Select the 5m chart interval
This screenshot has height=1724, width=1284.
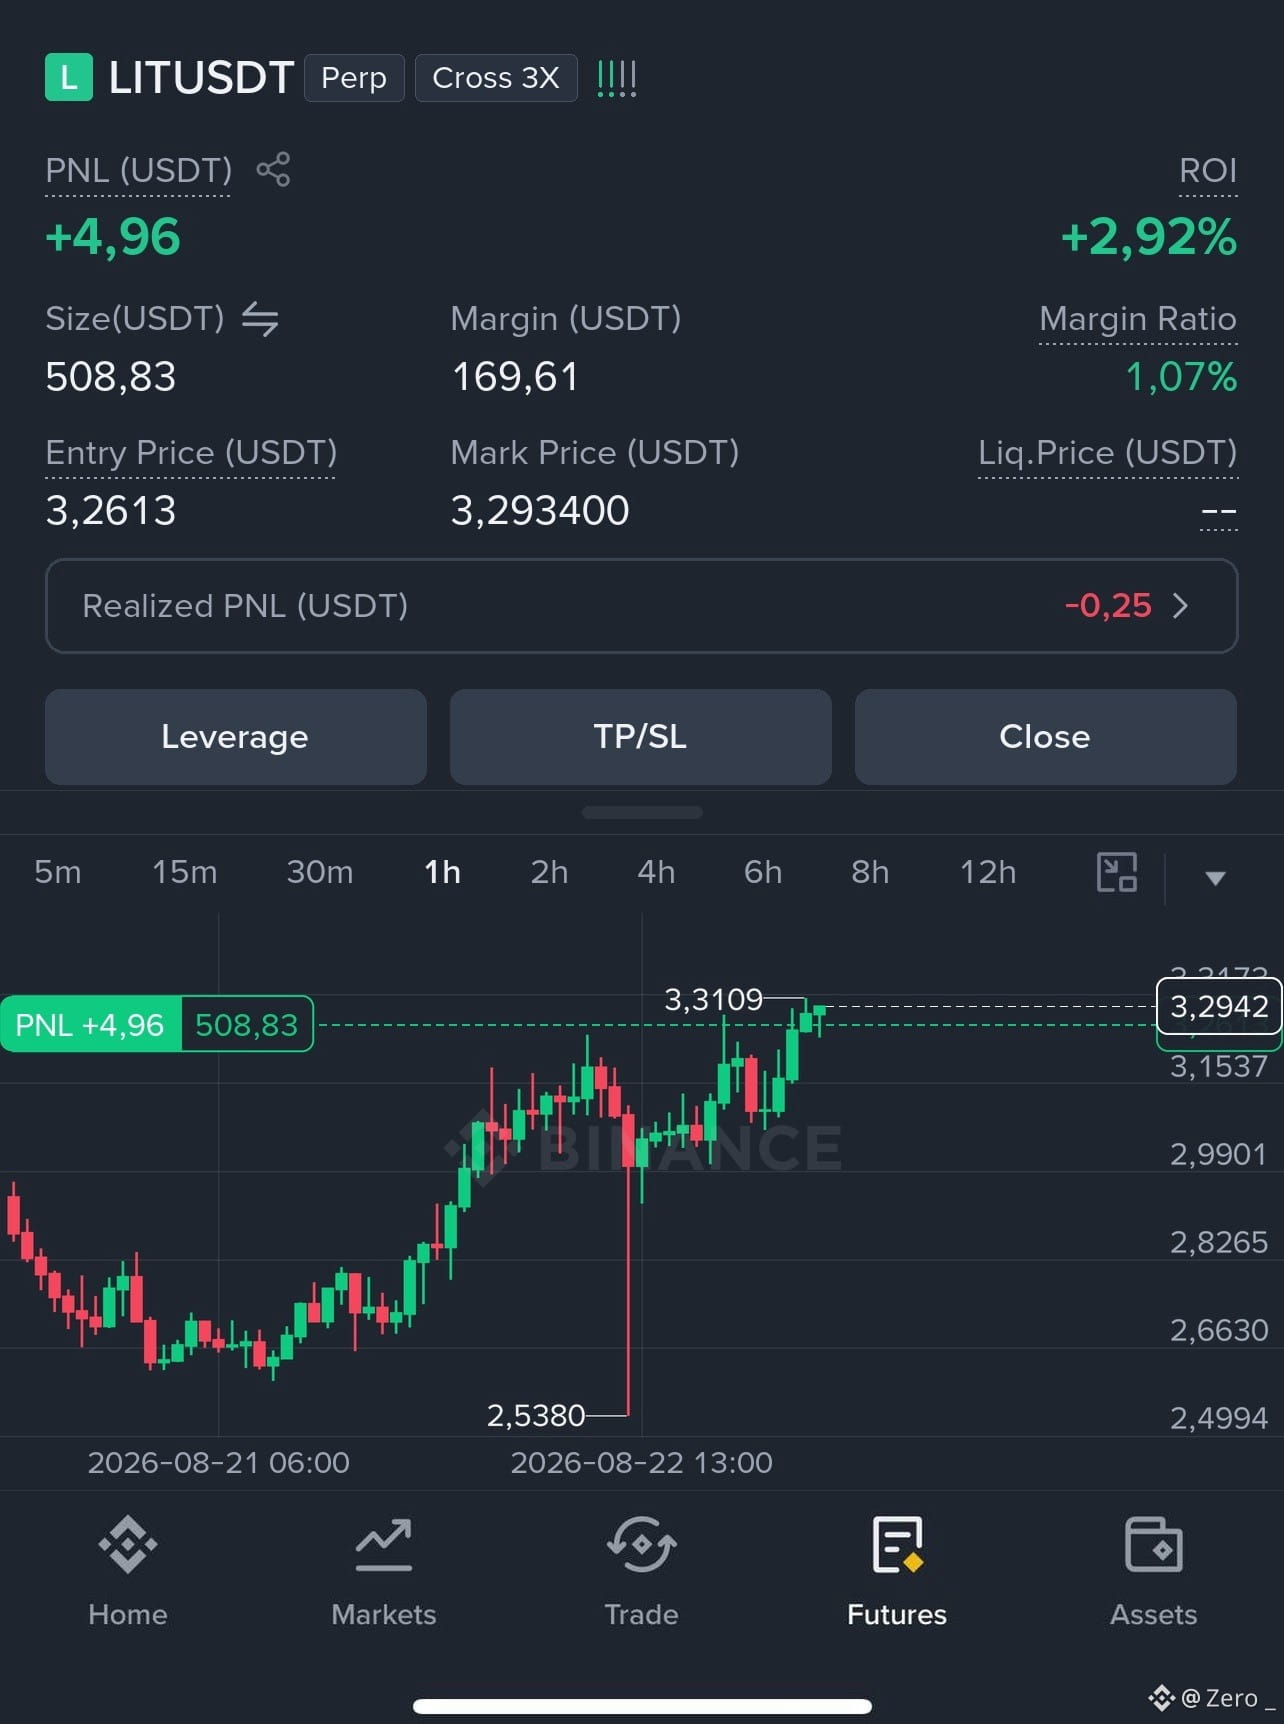58,872
